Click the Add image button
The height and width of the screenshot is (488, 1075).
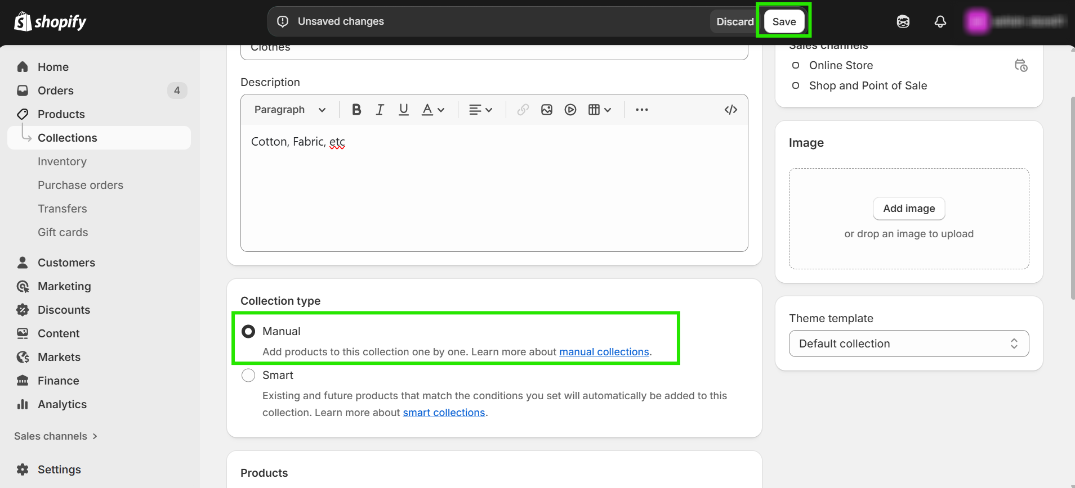[909, 208]
